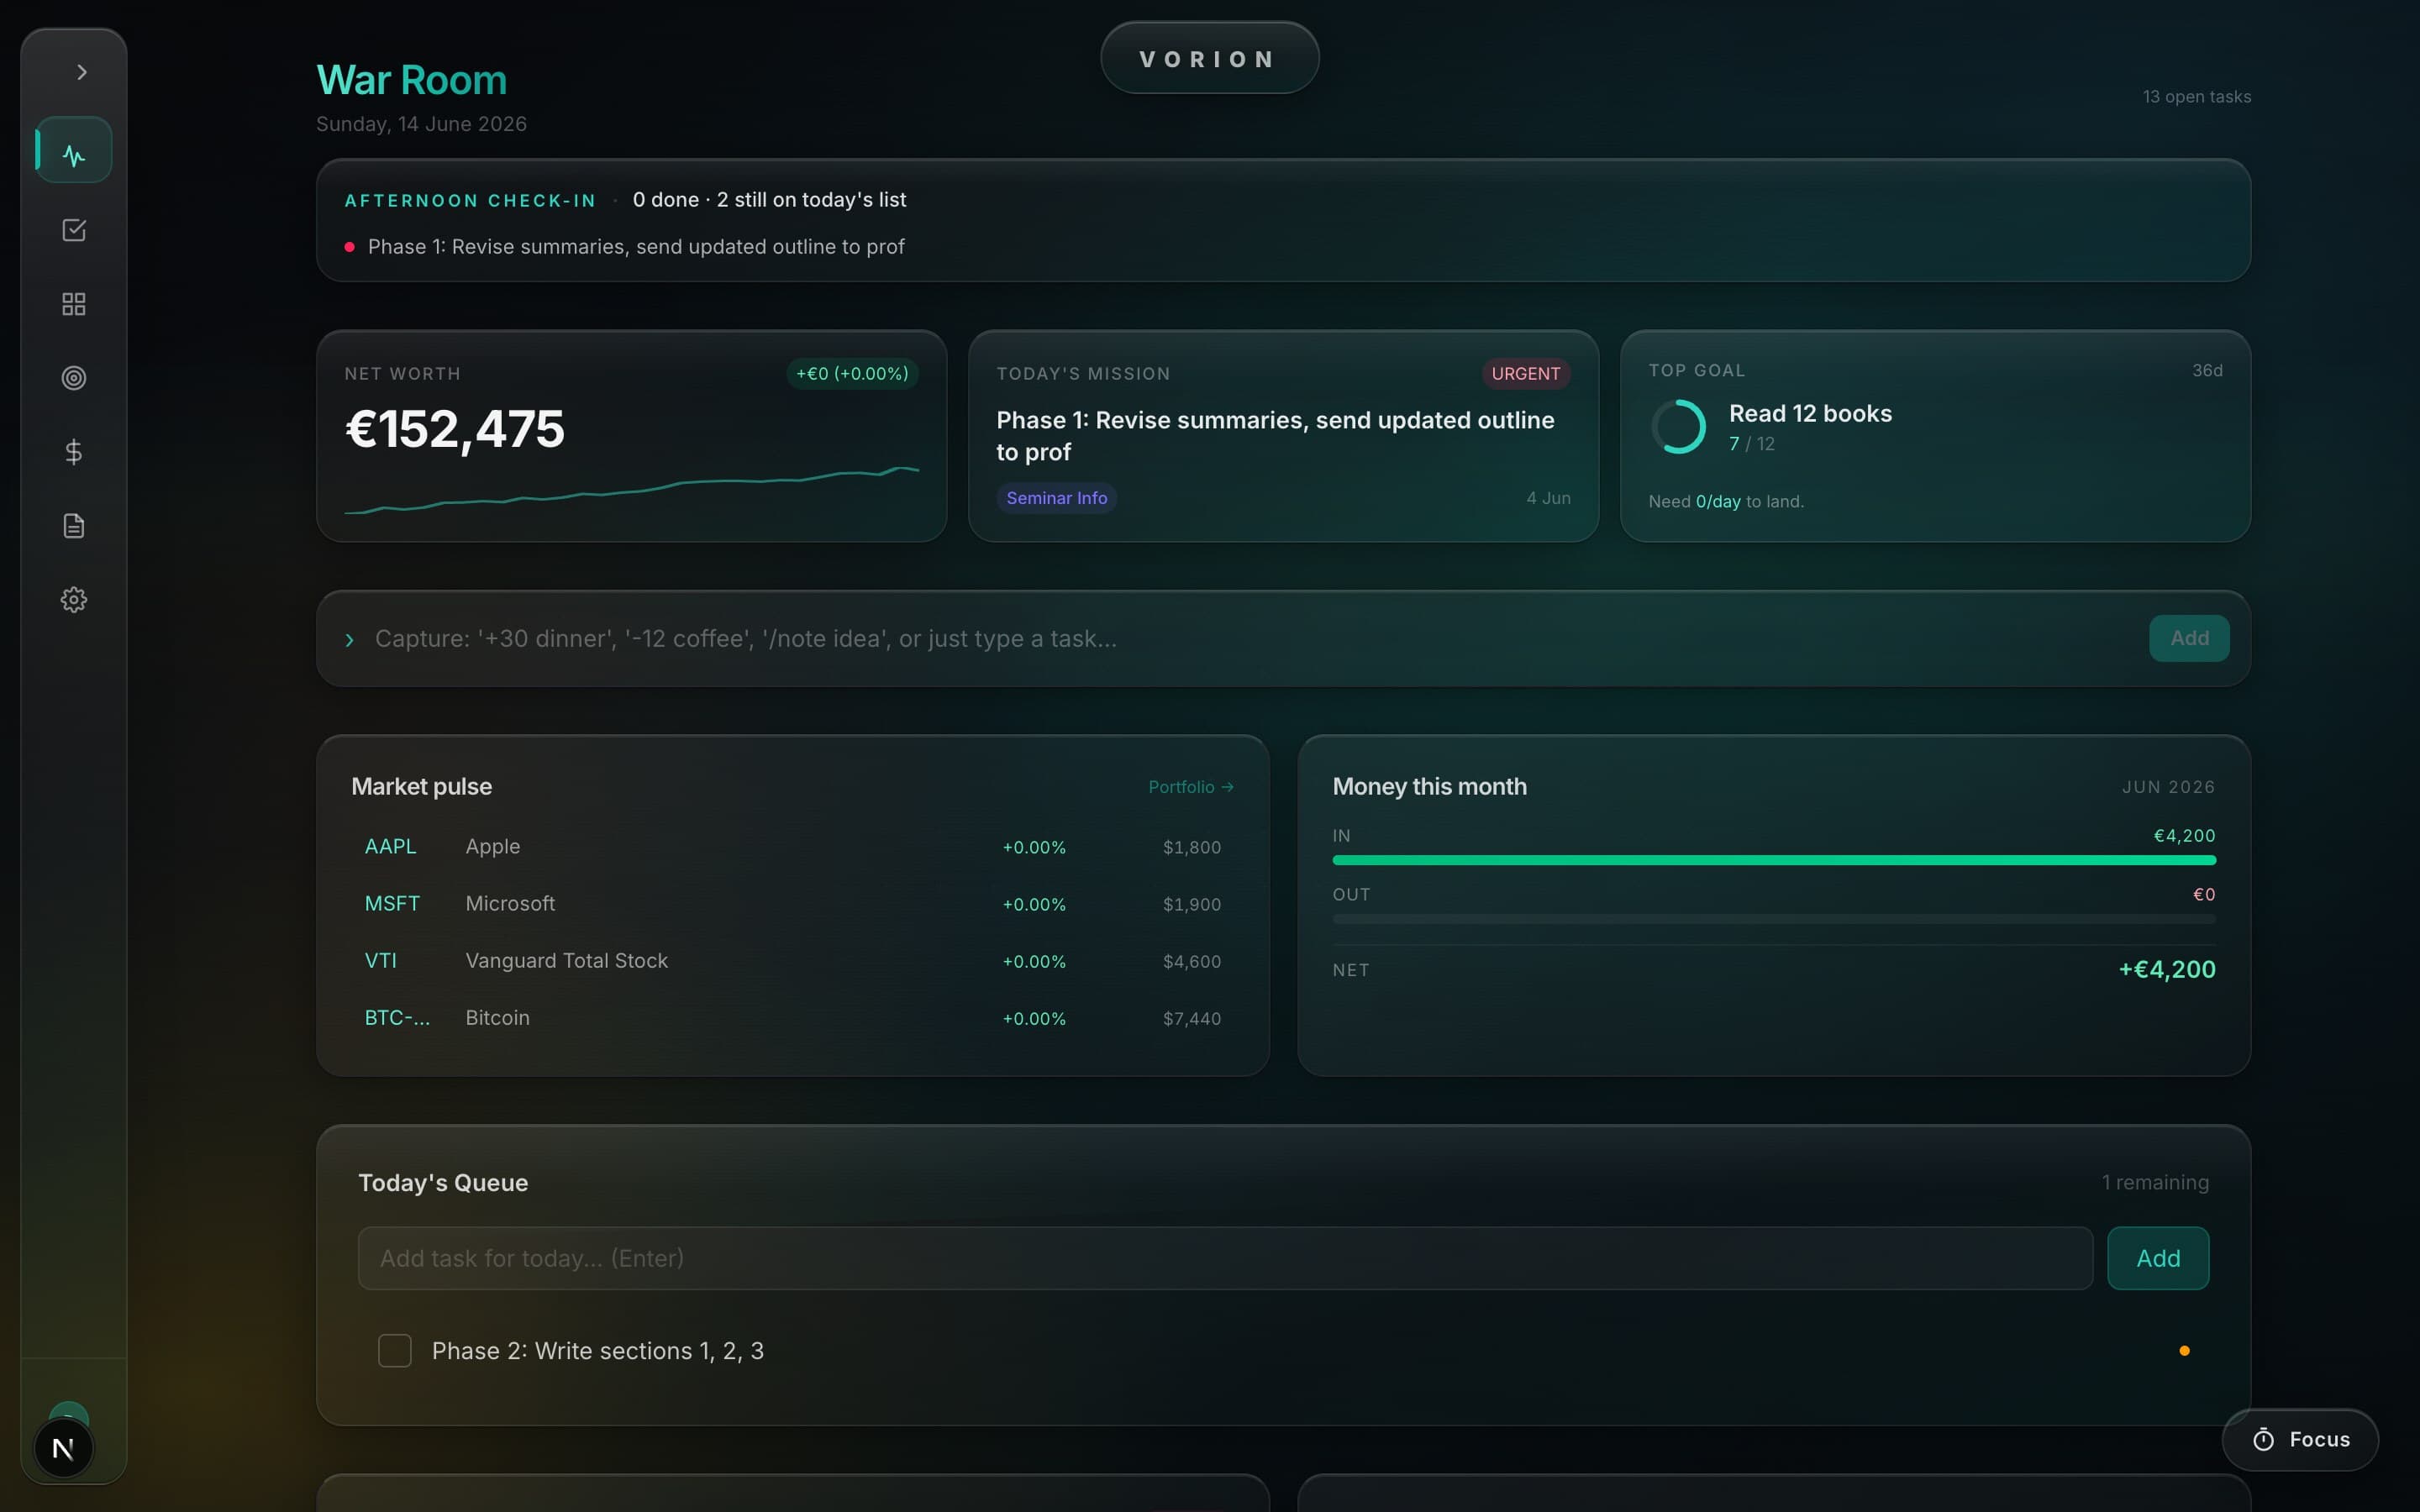The height and width of the screenshot is (1512, 2420).
Task: Open the grid dashboard icon in sidebar
Action: (x=74, y=304)
